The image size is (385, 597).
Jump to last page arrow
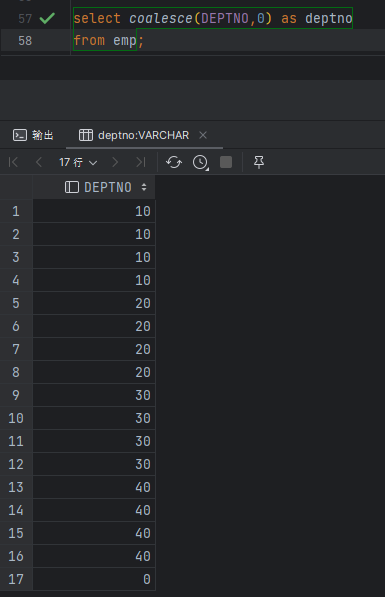[x=141, y=163]
